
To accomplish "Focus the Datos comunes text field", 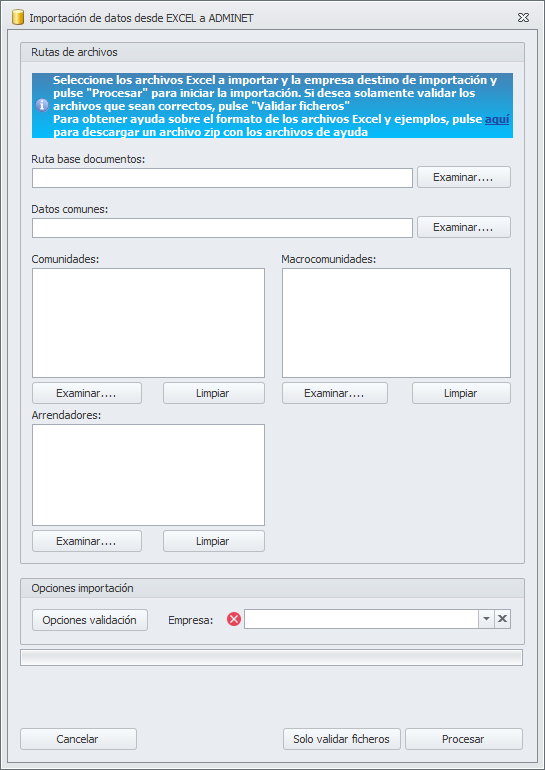I will point(222,228).
